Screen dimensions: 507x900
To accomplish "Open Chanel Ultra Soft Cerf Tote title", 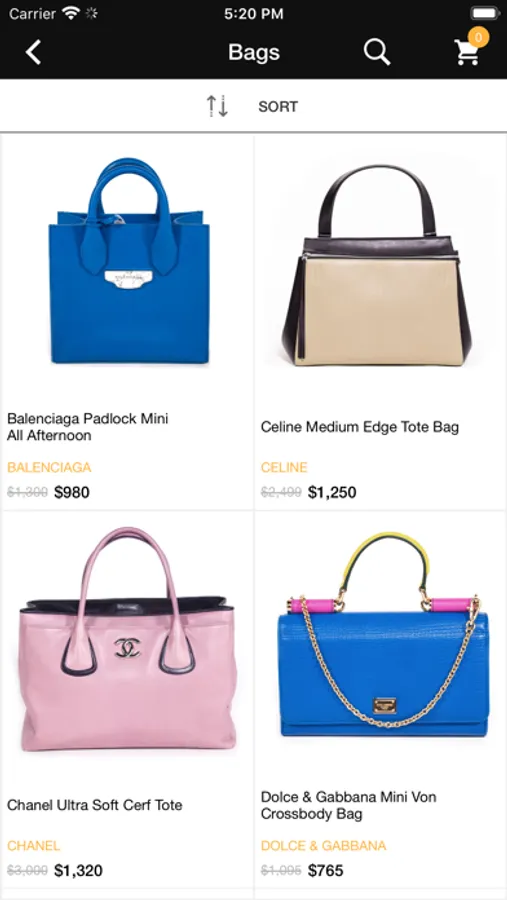I will (95, 805).
